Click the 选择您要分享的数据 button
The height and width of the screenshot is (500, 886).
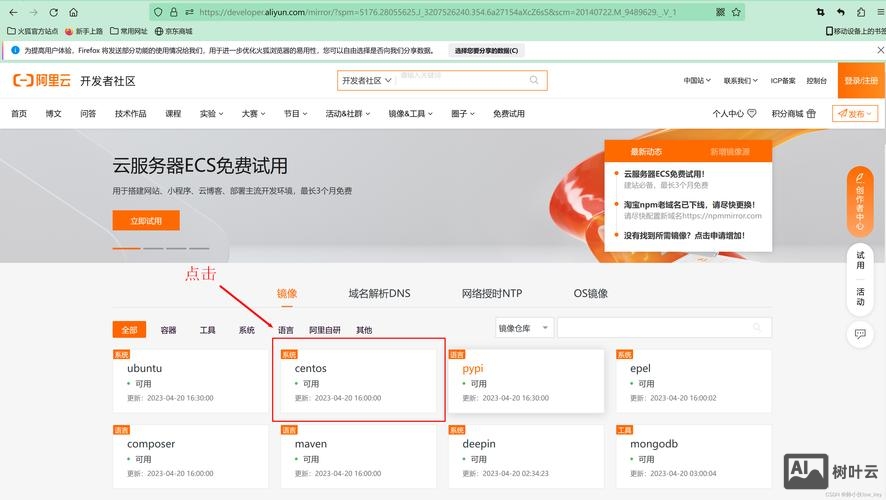(487, 50)
